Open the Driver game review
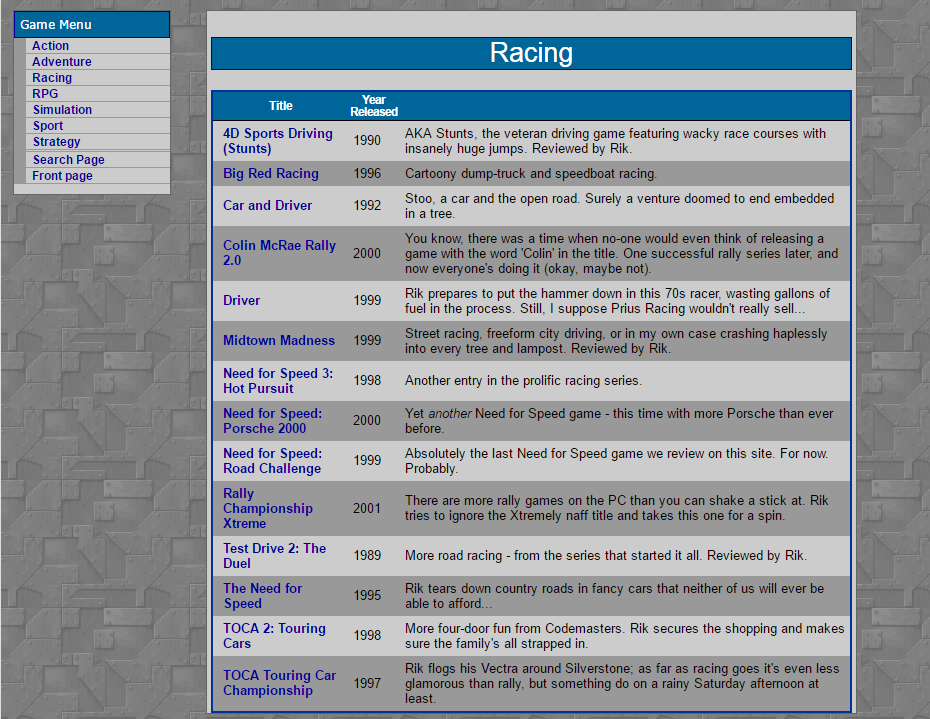930x719 pixels. pos(241,300)
